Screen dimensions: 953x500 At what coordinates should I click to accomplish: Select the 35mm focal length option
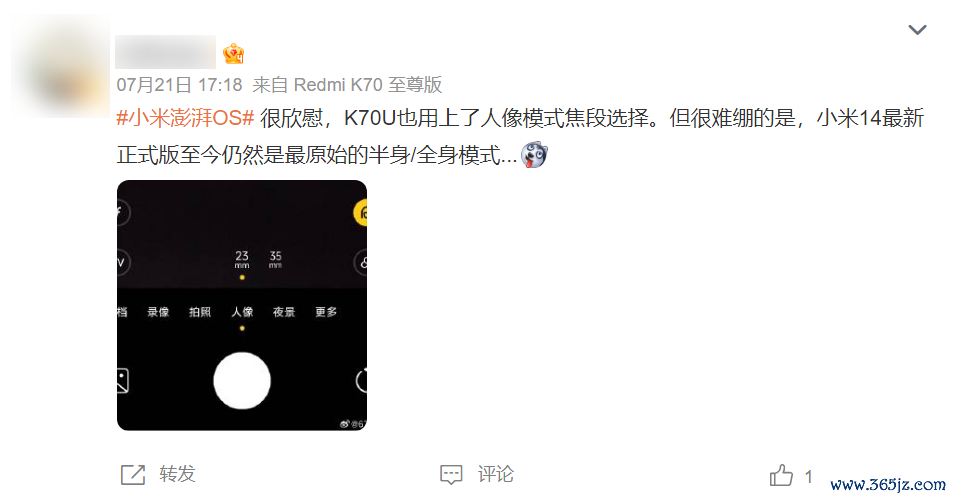tap(275, 259)
